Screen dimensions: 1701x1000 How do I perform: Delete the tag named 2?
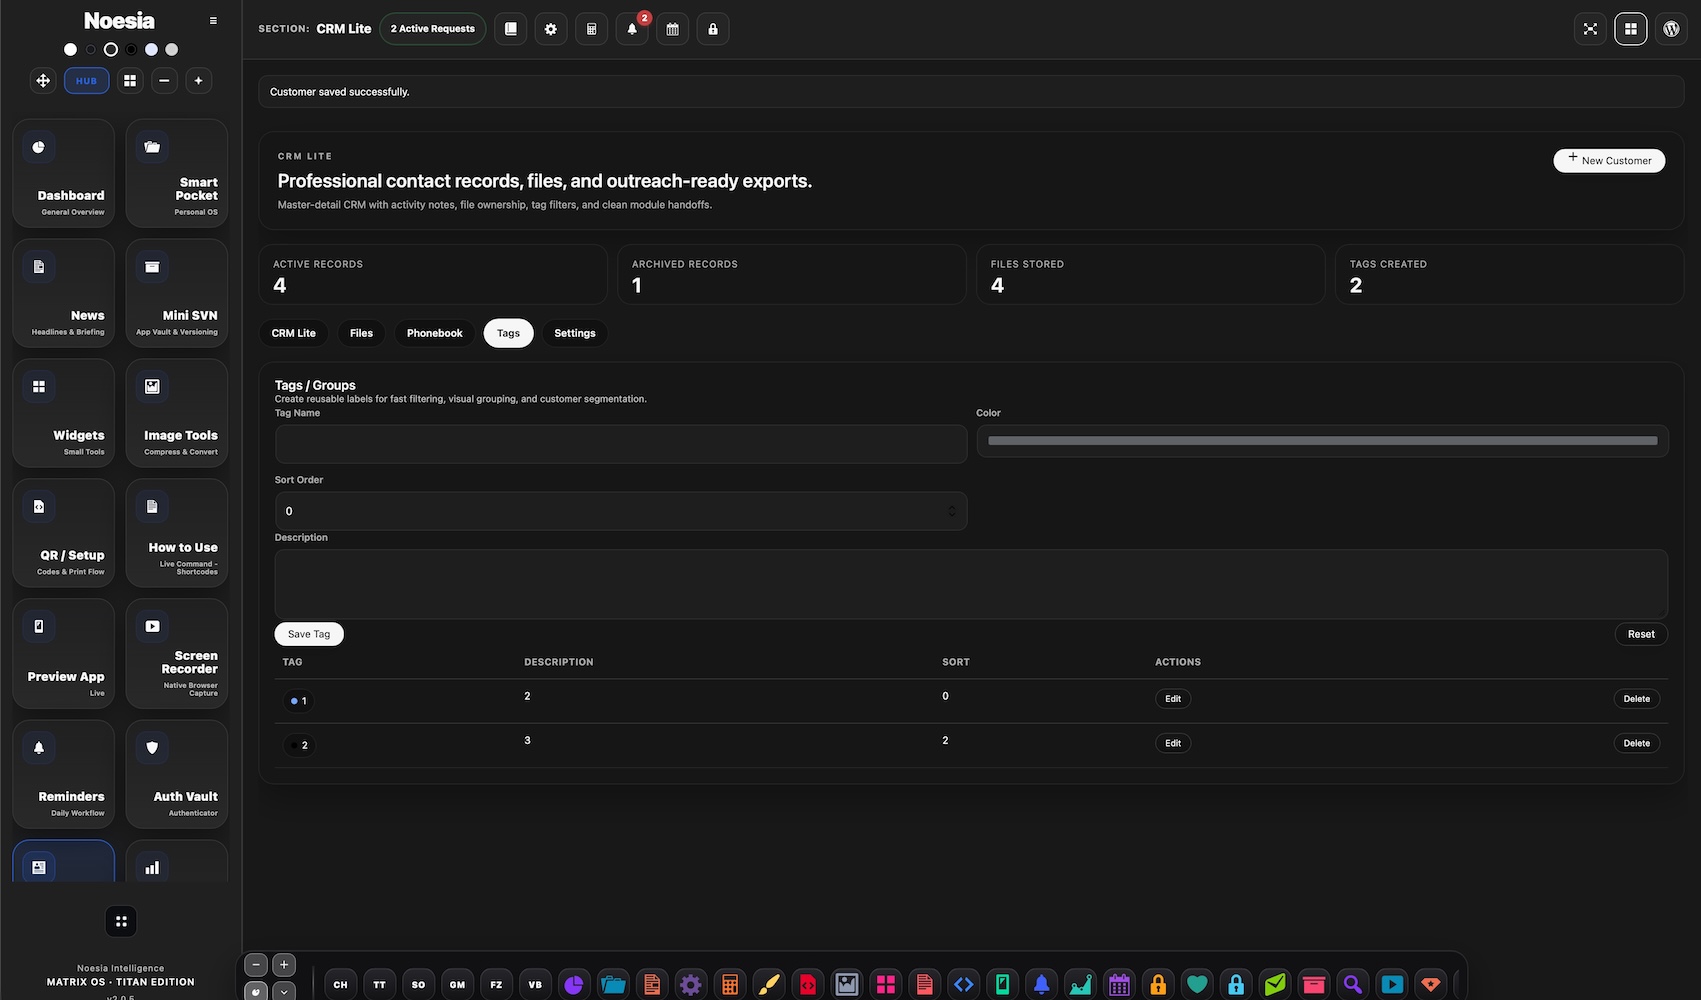pyautogui.click(x=1637, y=743)
